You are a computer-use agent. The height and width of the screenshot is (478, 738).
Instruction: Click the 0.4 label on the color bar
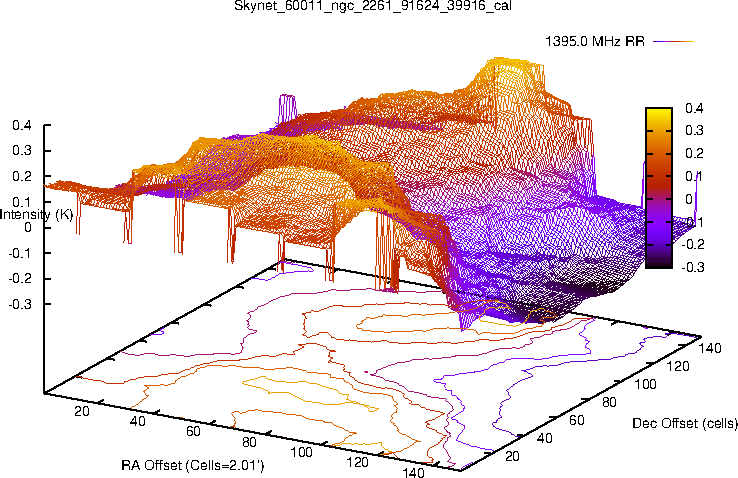(694, 108)
